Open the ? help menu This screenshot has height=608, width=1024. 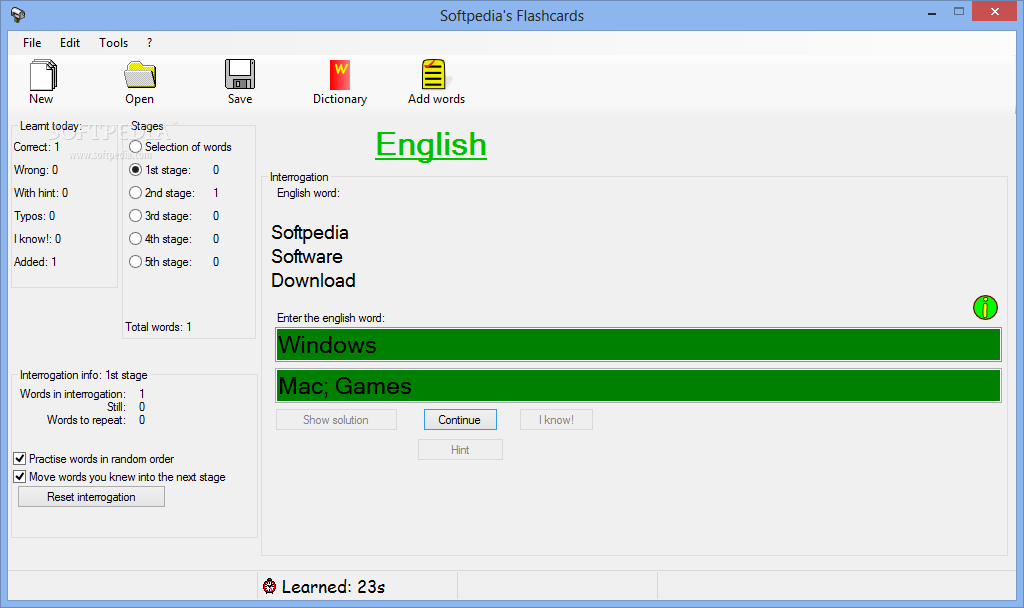pos(150,42)
